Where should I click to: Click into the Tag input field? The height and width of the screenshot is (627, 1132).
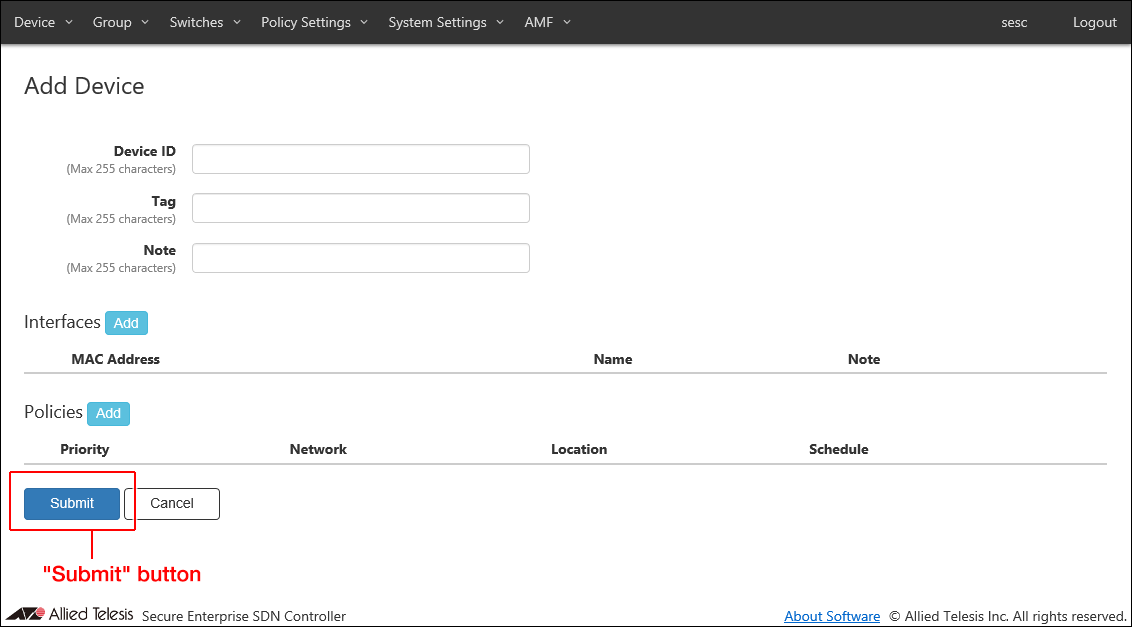point(360,208)
